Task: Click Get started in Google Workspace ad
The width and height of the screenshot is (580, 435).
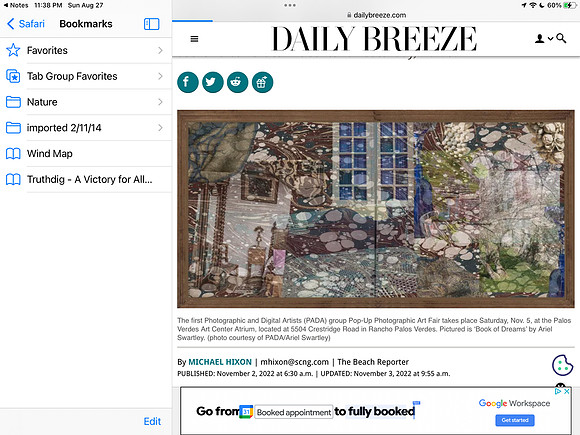Action: click(515, 420)
